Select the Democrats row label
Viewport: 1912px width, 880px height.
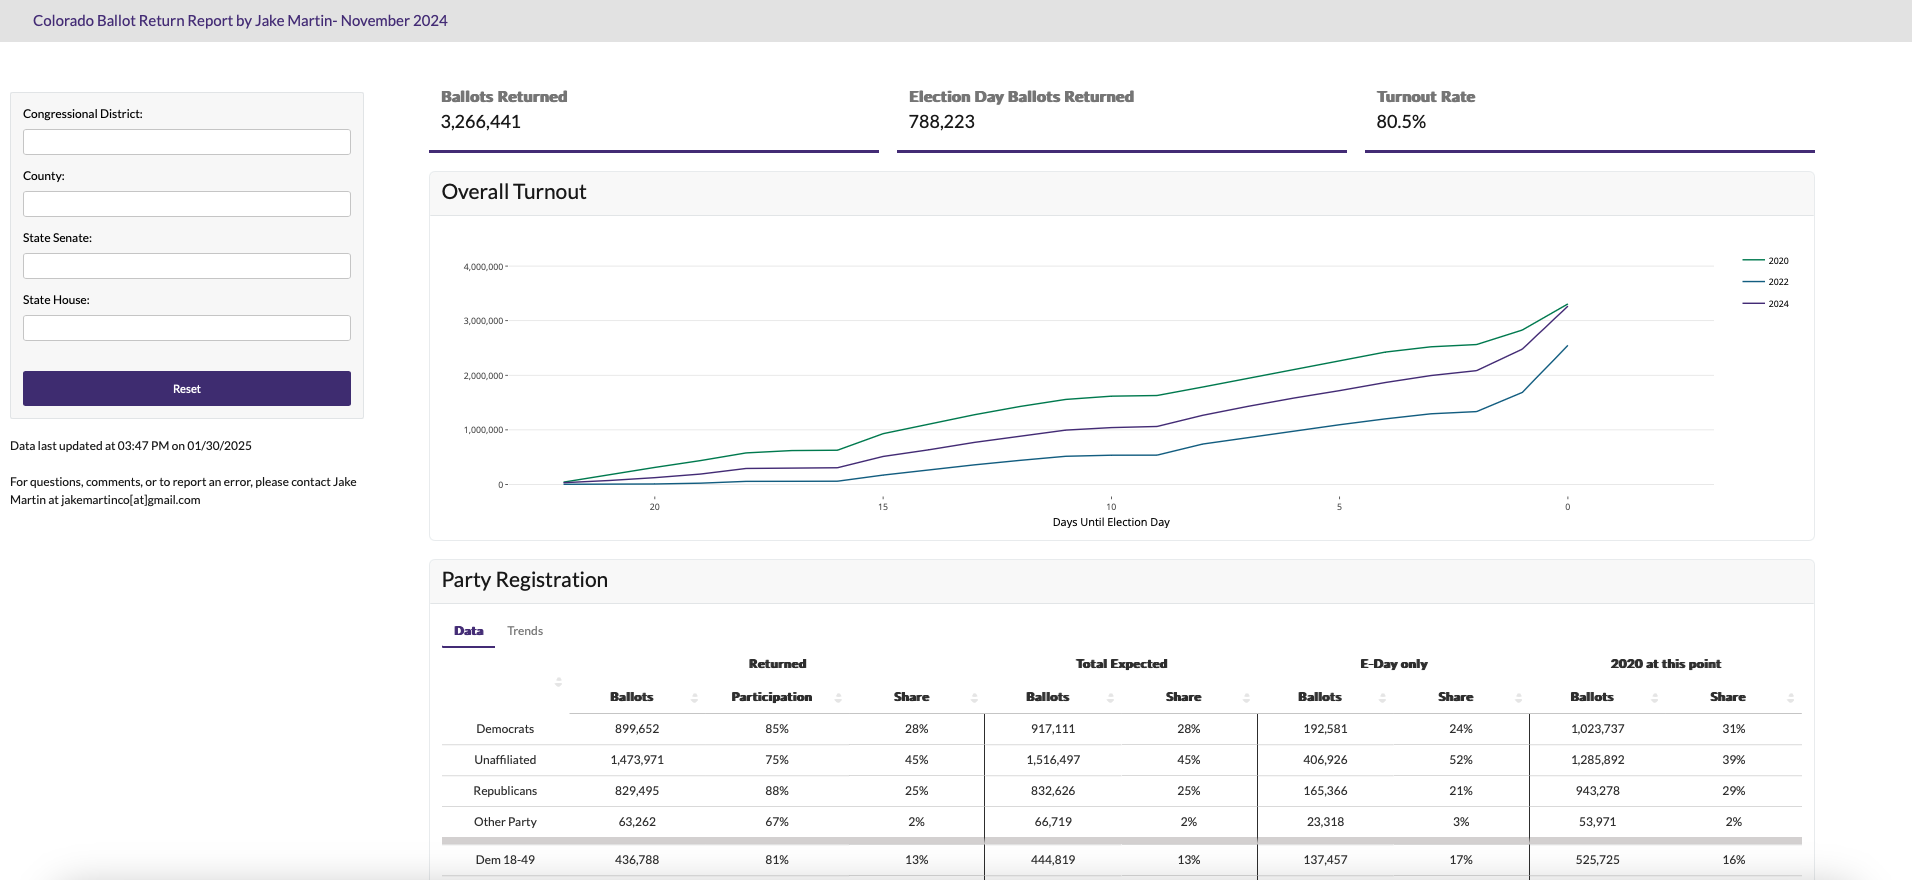pos(505,729)
